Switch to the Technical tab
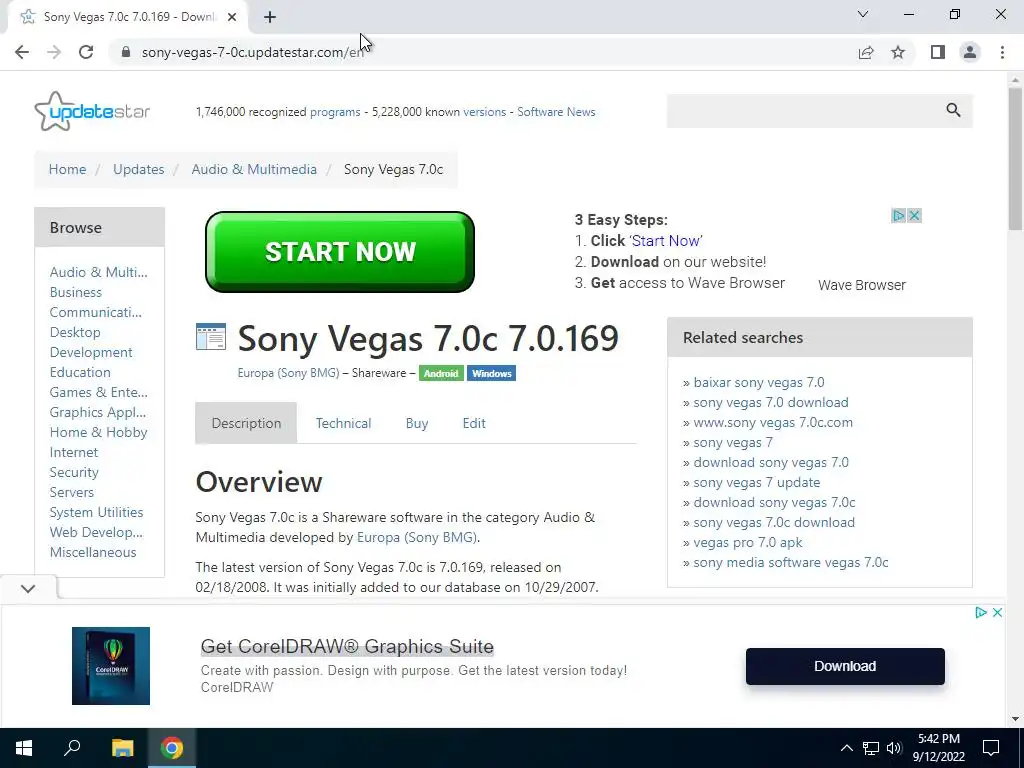 click(344, 423)
